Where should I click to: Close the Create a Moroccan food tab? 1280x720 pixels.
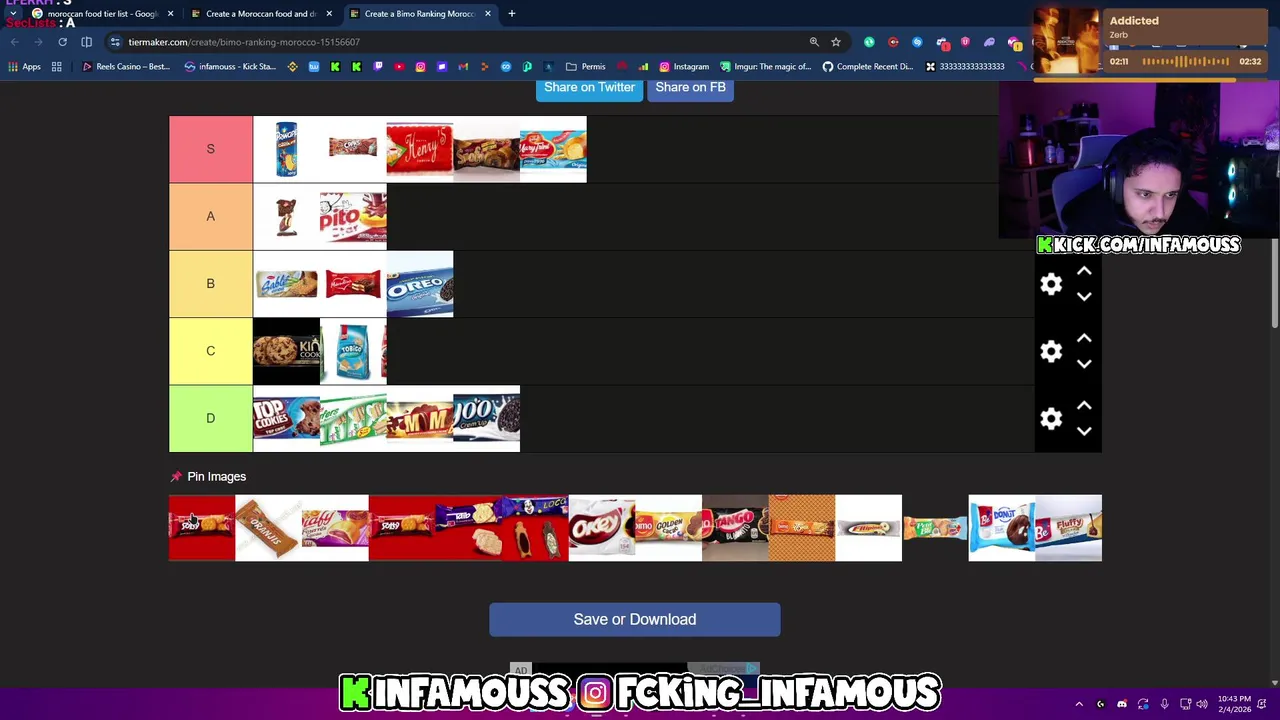(x=328, y=14)
